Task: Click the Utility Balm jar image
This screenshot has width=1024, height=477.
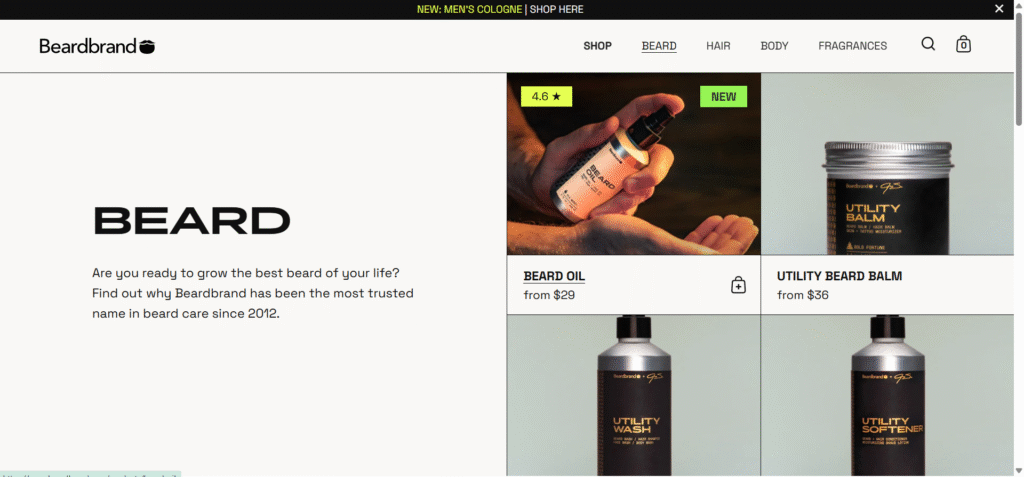Action: click(888, 164)
